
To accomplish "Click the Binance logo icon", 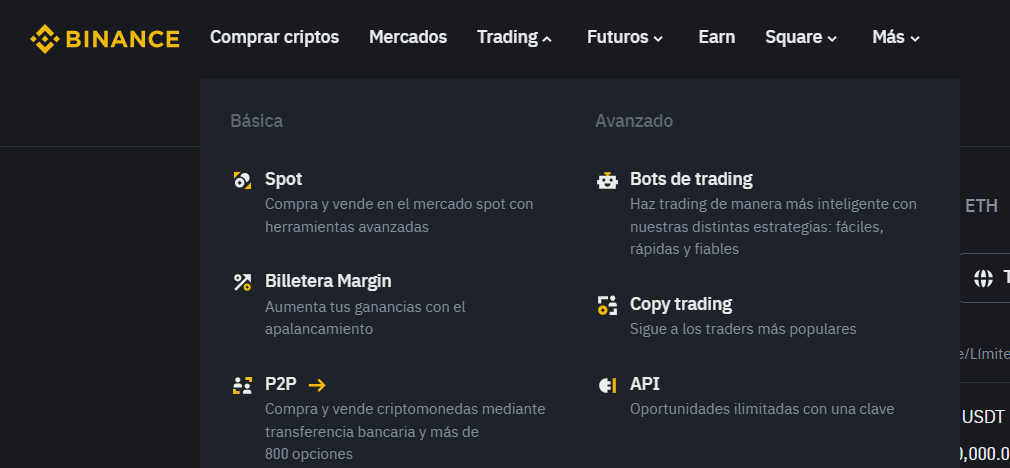I will click(45, 39).
